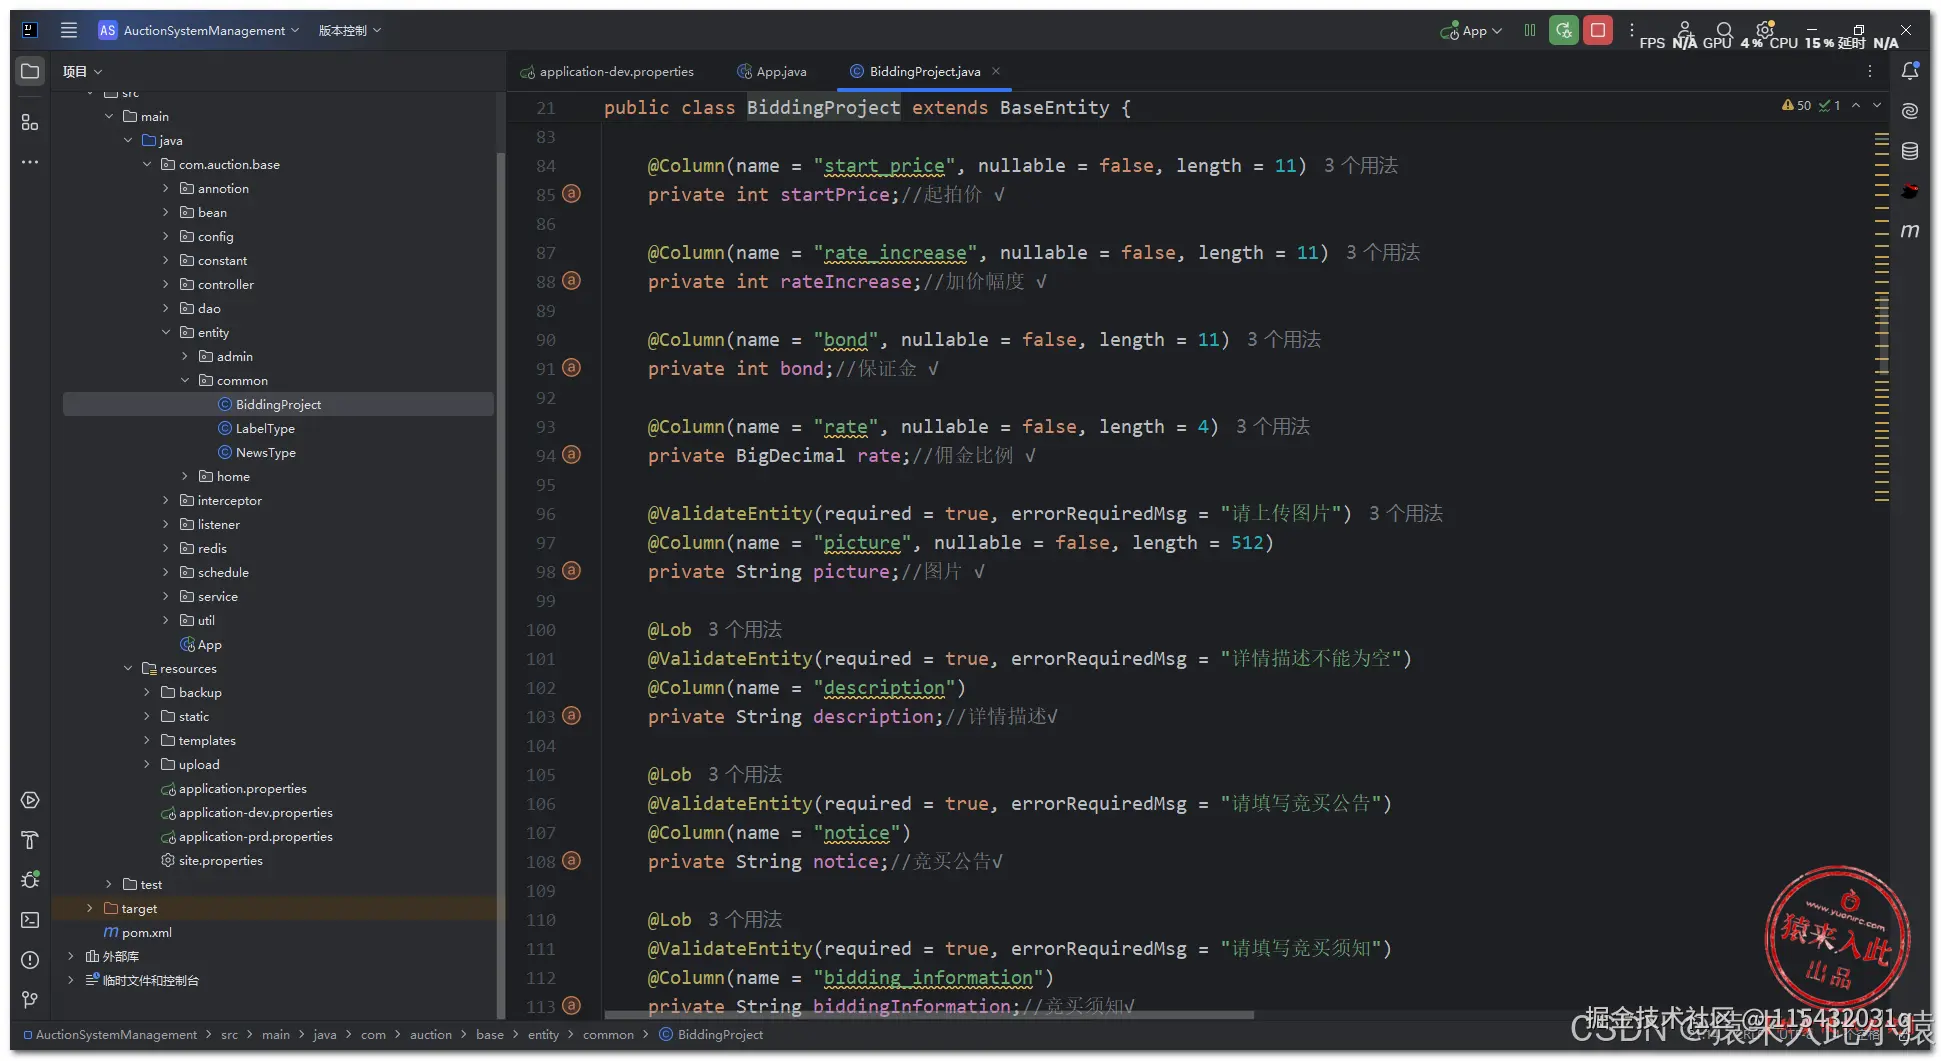Expand the 外部库 node
1941x1061 pixels.
pos(71,956)
